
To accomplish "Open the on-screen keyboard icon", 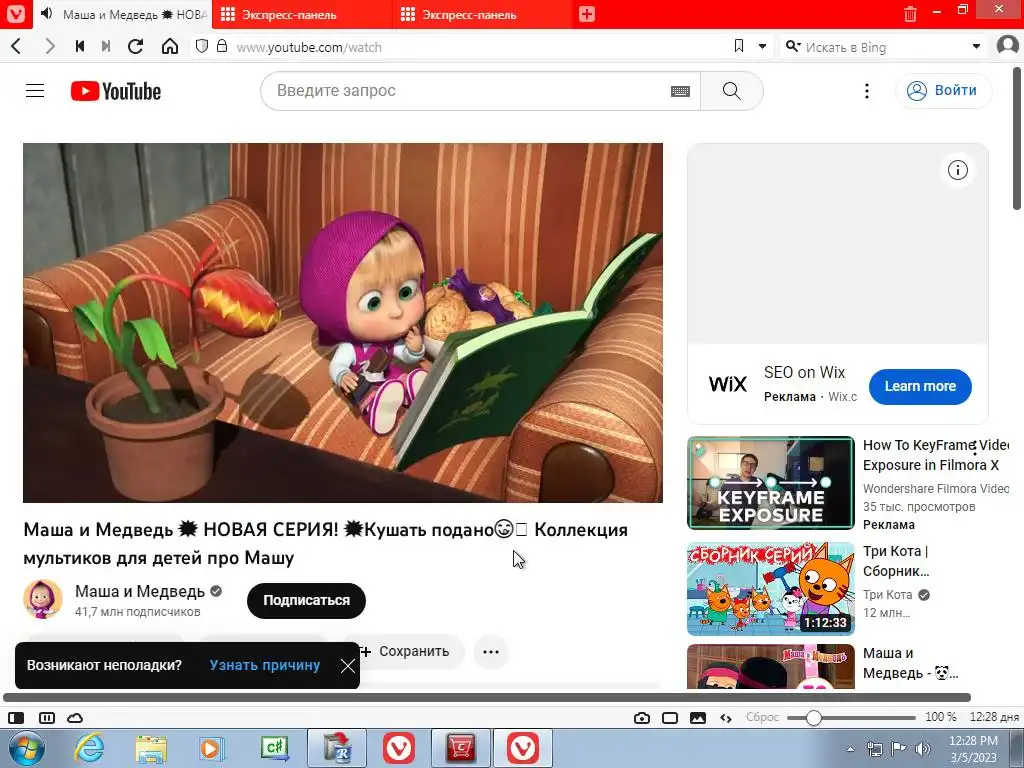I will tap(680, 91).
